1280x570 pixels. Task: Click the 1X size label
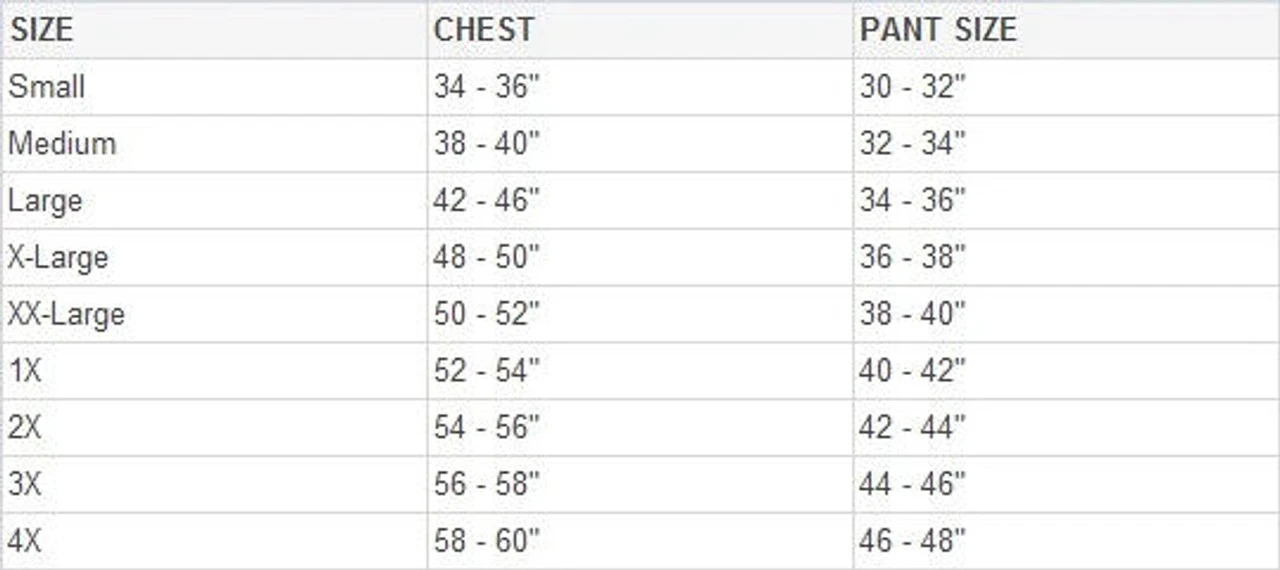click(x=25, y=372)
